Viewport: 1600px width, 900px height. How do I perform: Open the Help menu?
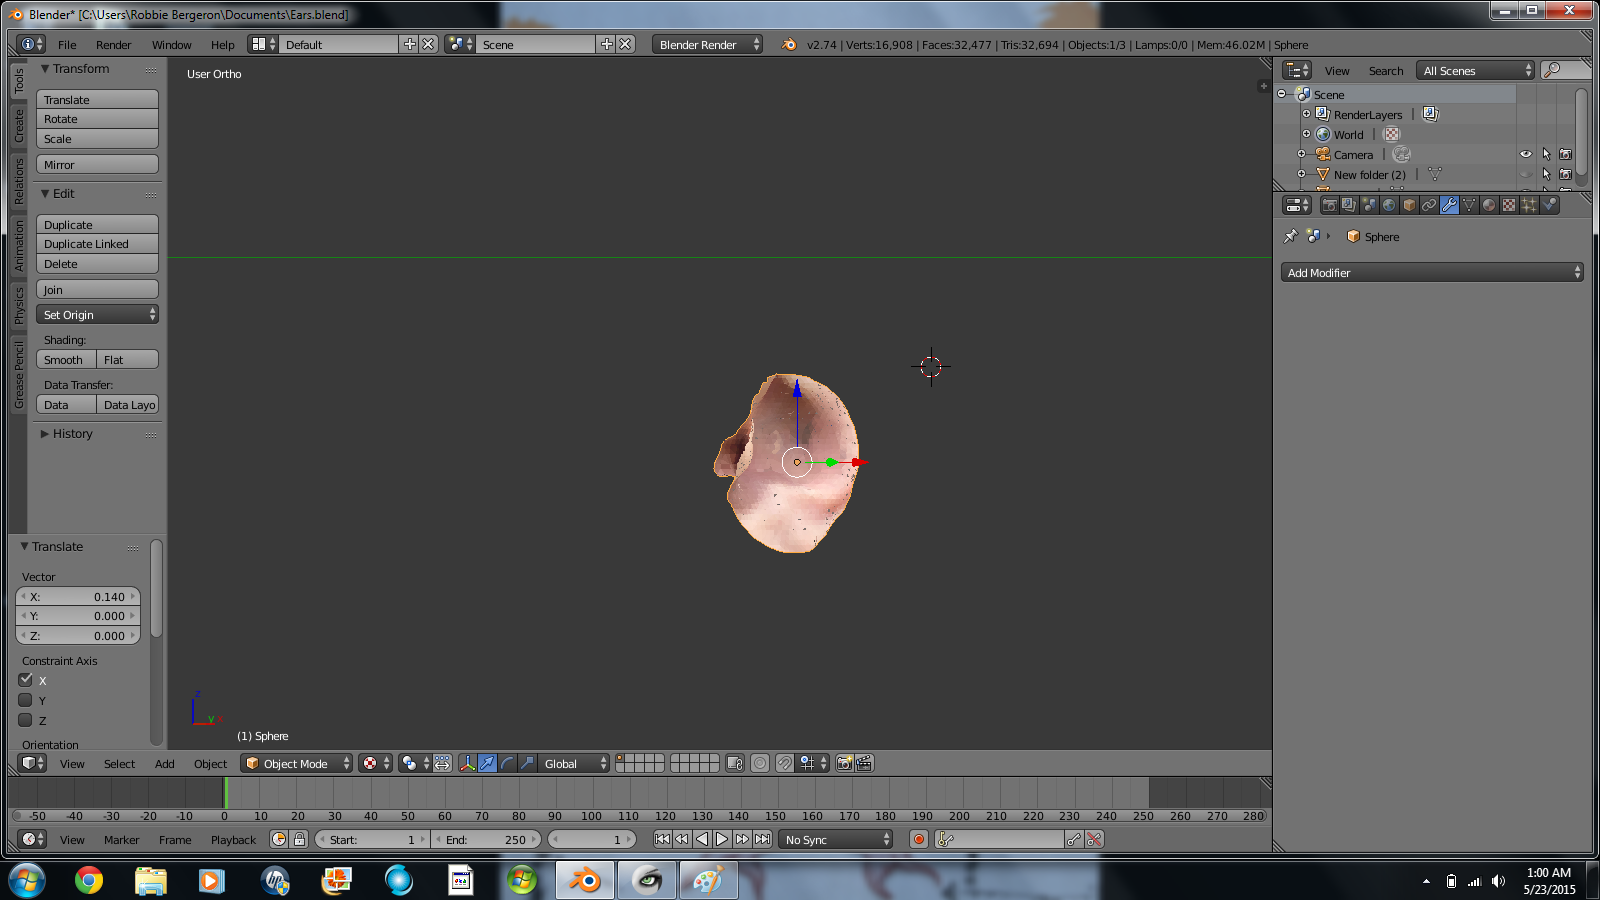222,44
